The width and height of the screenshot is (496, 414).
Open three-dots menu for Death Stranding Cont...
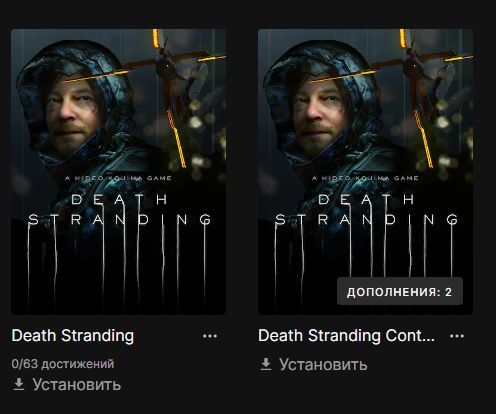point(457,336)
